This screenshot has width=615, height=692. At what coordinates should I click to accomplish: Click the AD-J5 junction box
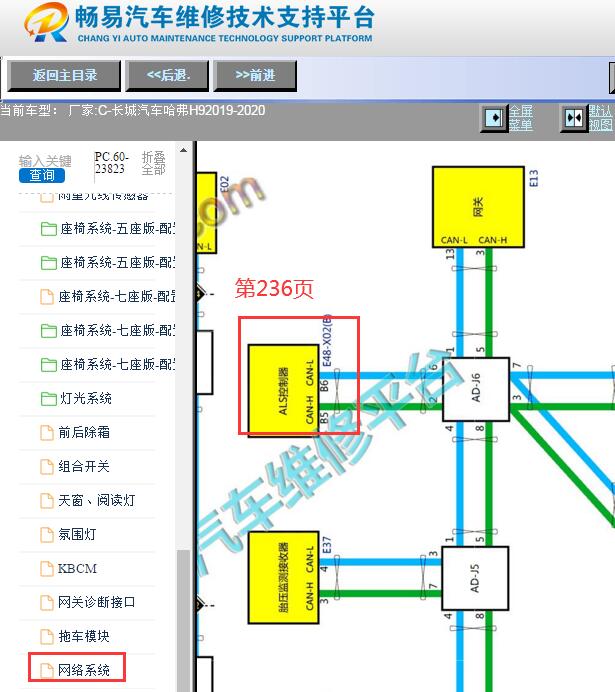475,578
